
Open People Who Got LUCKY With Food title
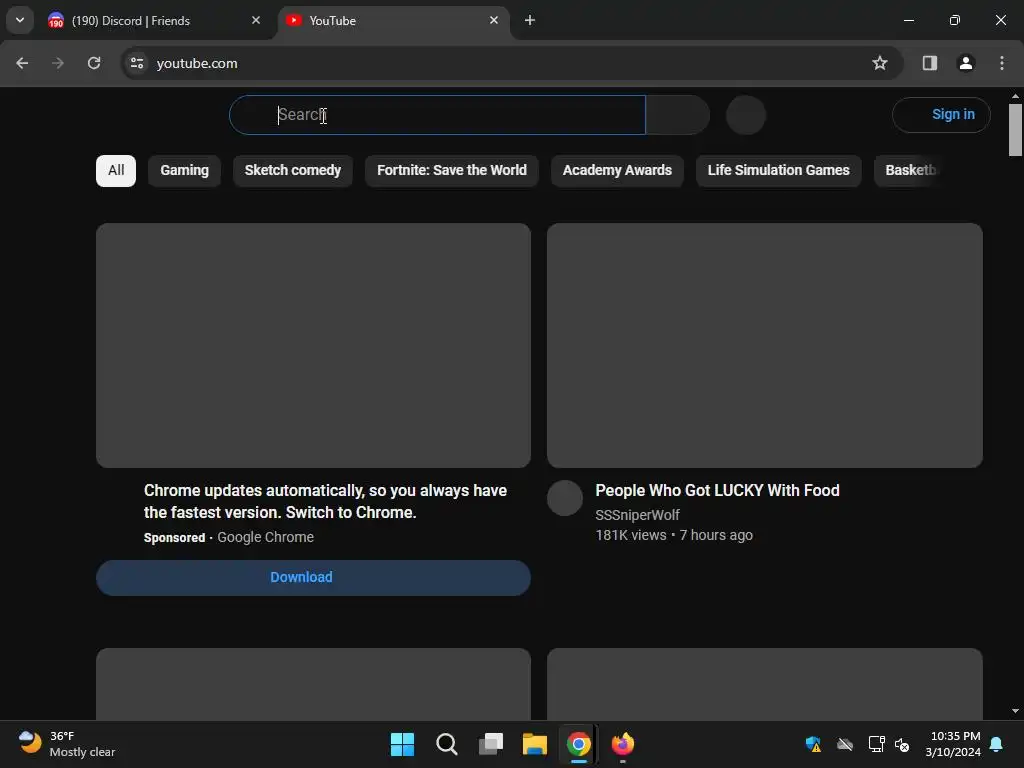(x=717, y=490)
